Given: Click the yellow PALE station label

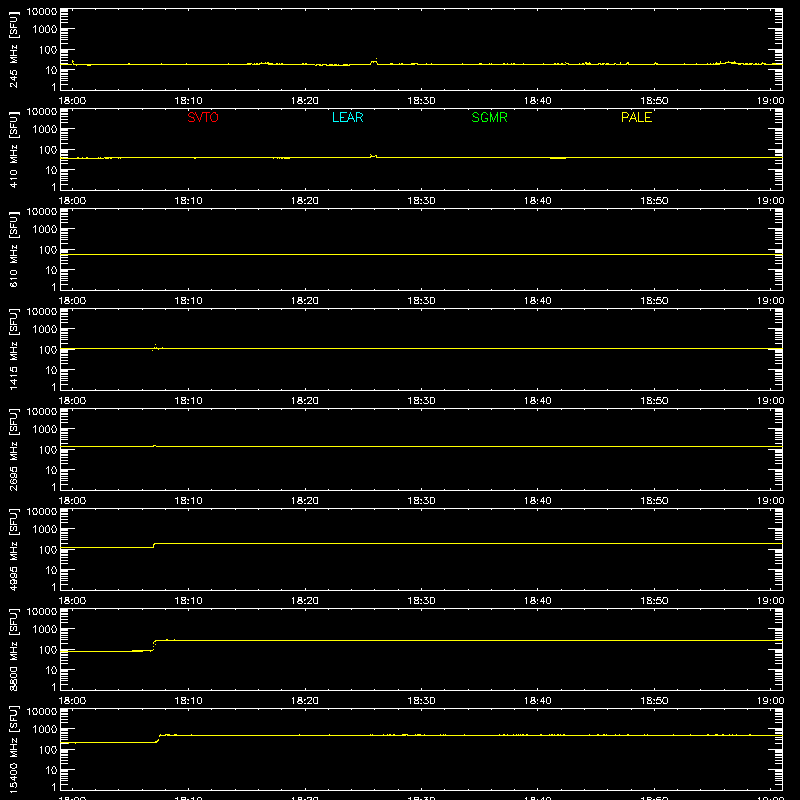Looking at the screenshot, I should point(636,117).
